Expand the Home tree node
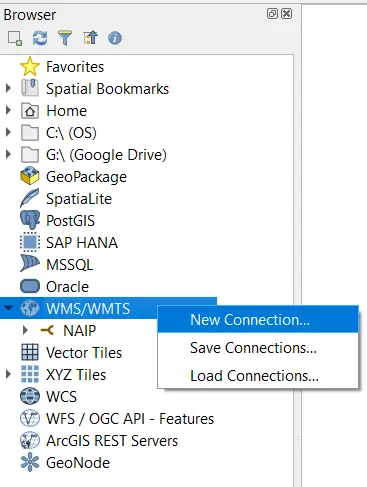 pos(9,110)
